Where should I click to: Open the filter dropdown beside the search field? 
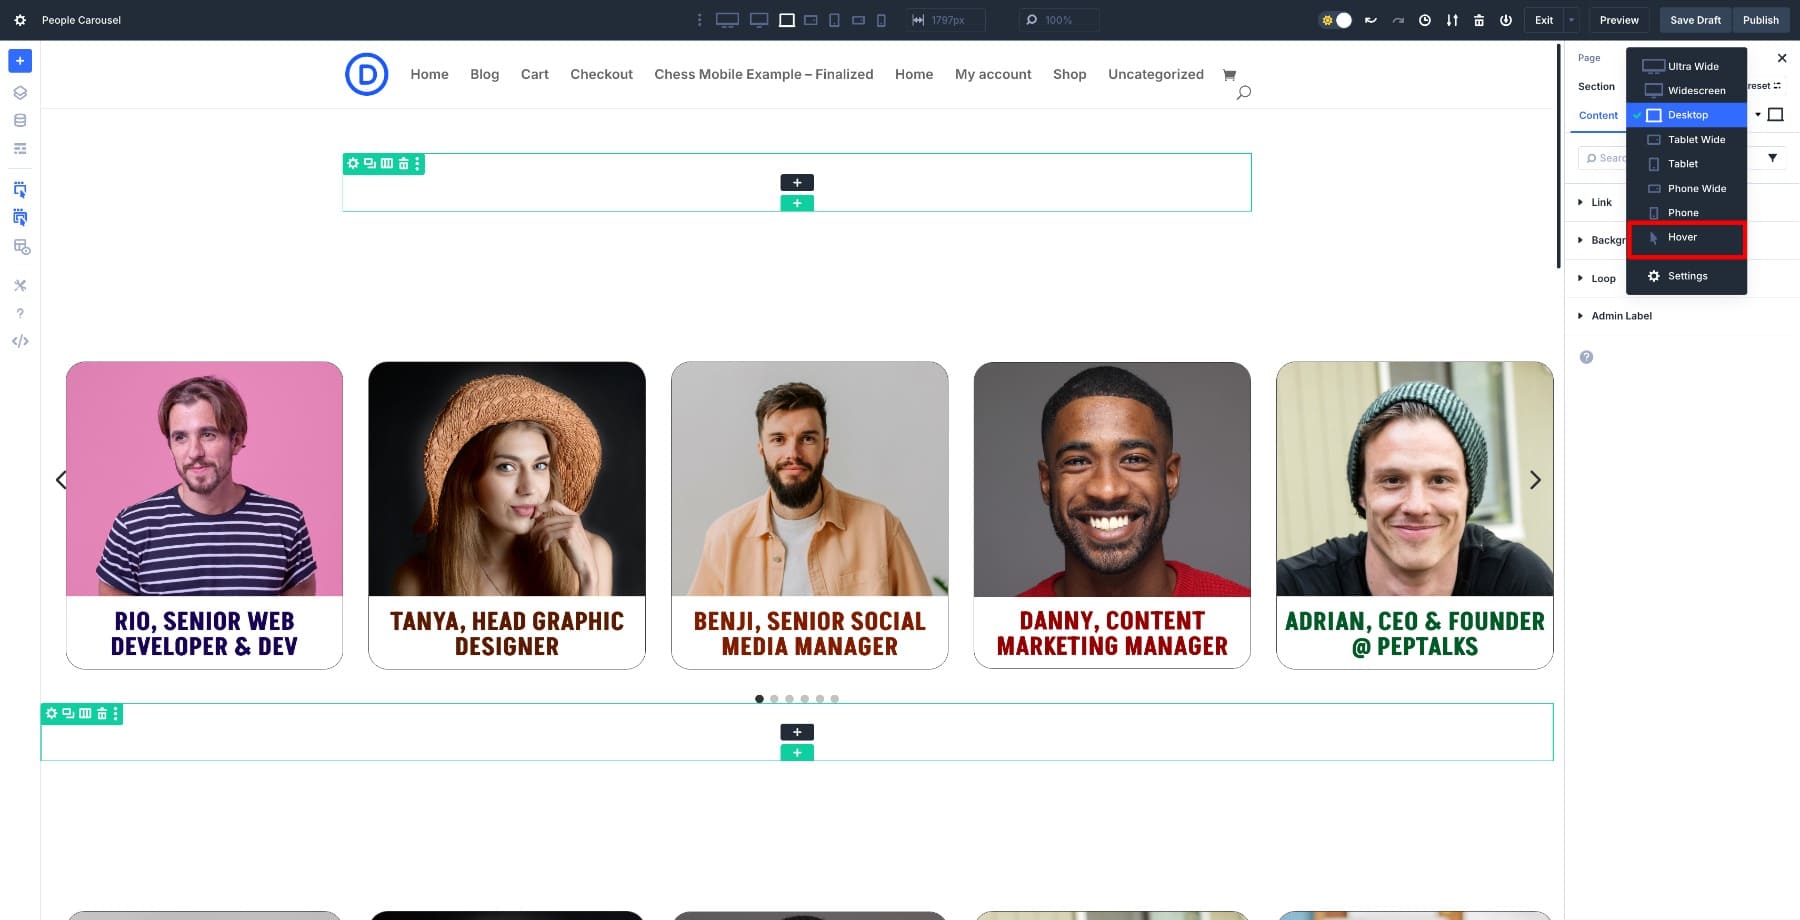(1773, 158)
